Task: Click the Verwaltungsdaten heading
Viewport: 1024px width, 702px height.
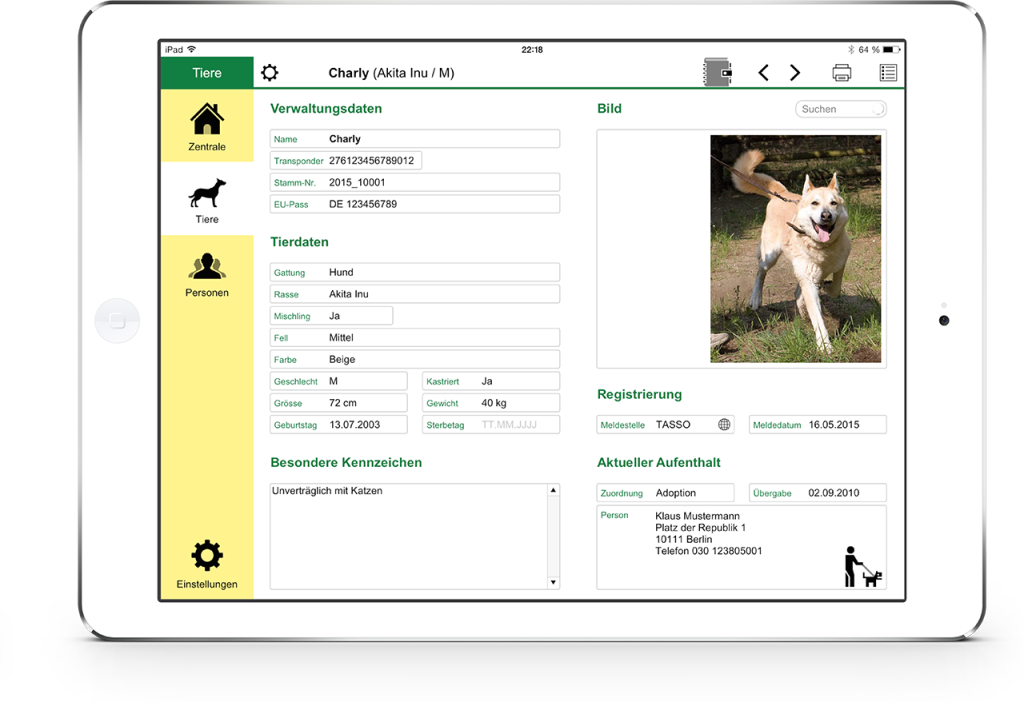Action: pyautogui.click(x=326, y=109)
